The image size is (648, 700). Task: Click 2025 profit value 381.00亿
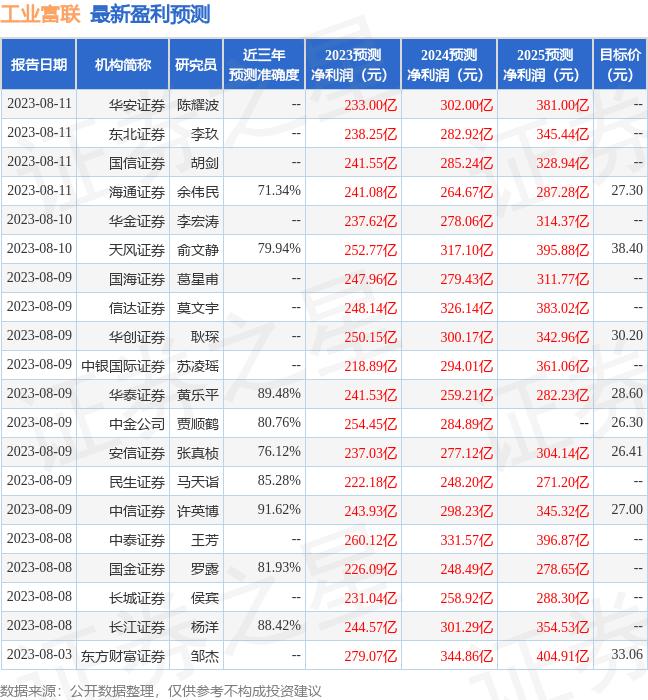562,105
